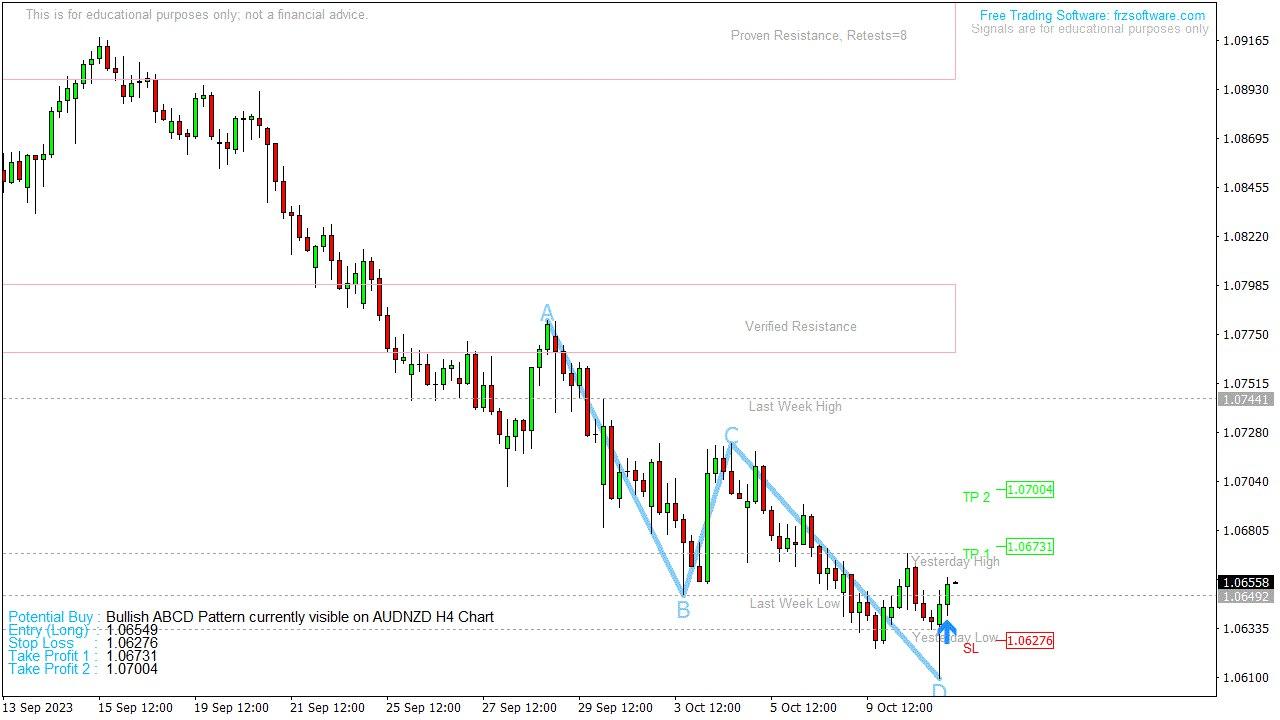Click the 'Stop Loss' value 1.06276 in panel

click(x=132, y=643)
